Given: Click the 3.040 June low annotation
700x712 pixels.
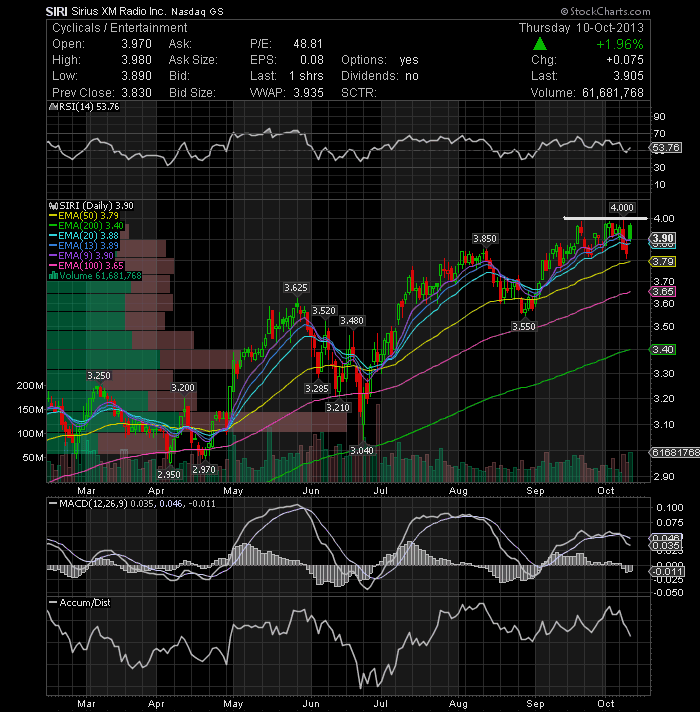Looking at the screenshot, I should (x=362, y=450).
